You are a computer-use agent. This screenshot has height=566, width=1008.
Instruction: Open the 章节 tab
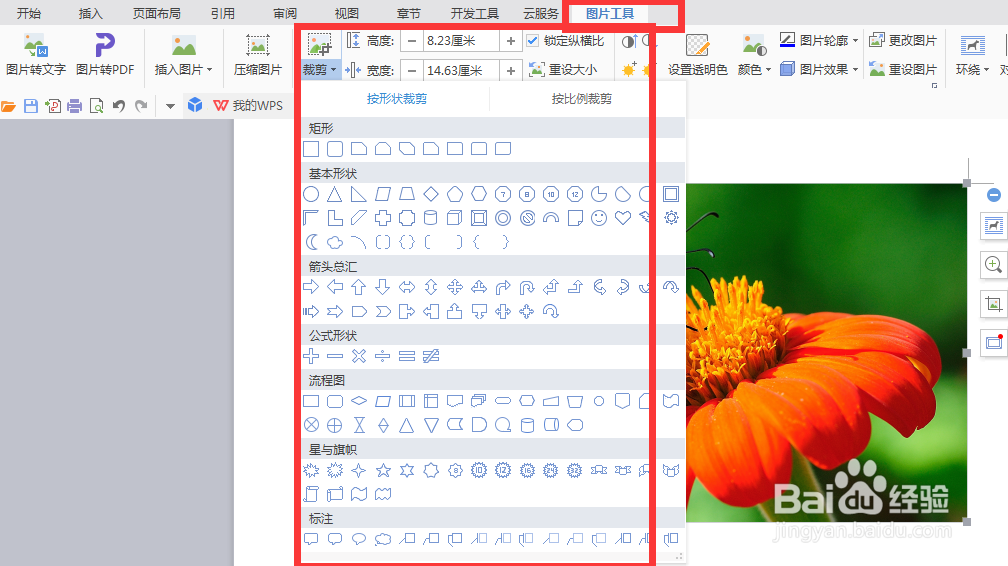[408, 14]
